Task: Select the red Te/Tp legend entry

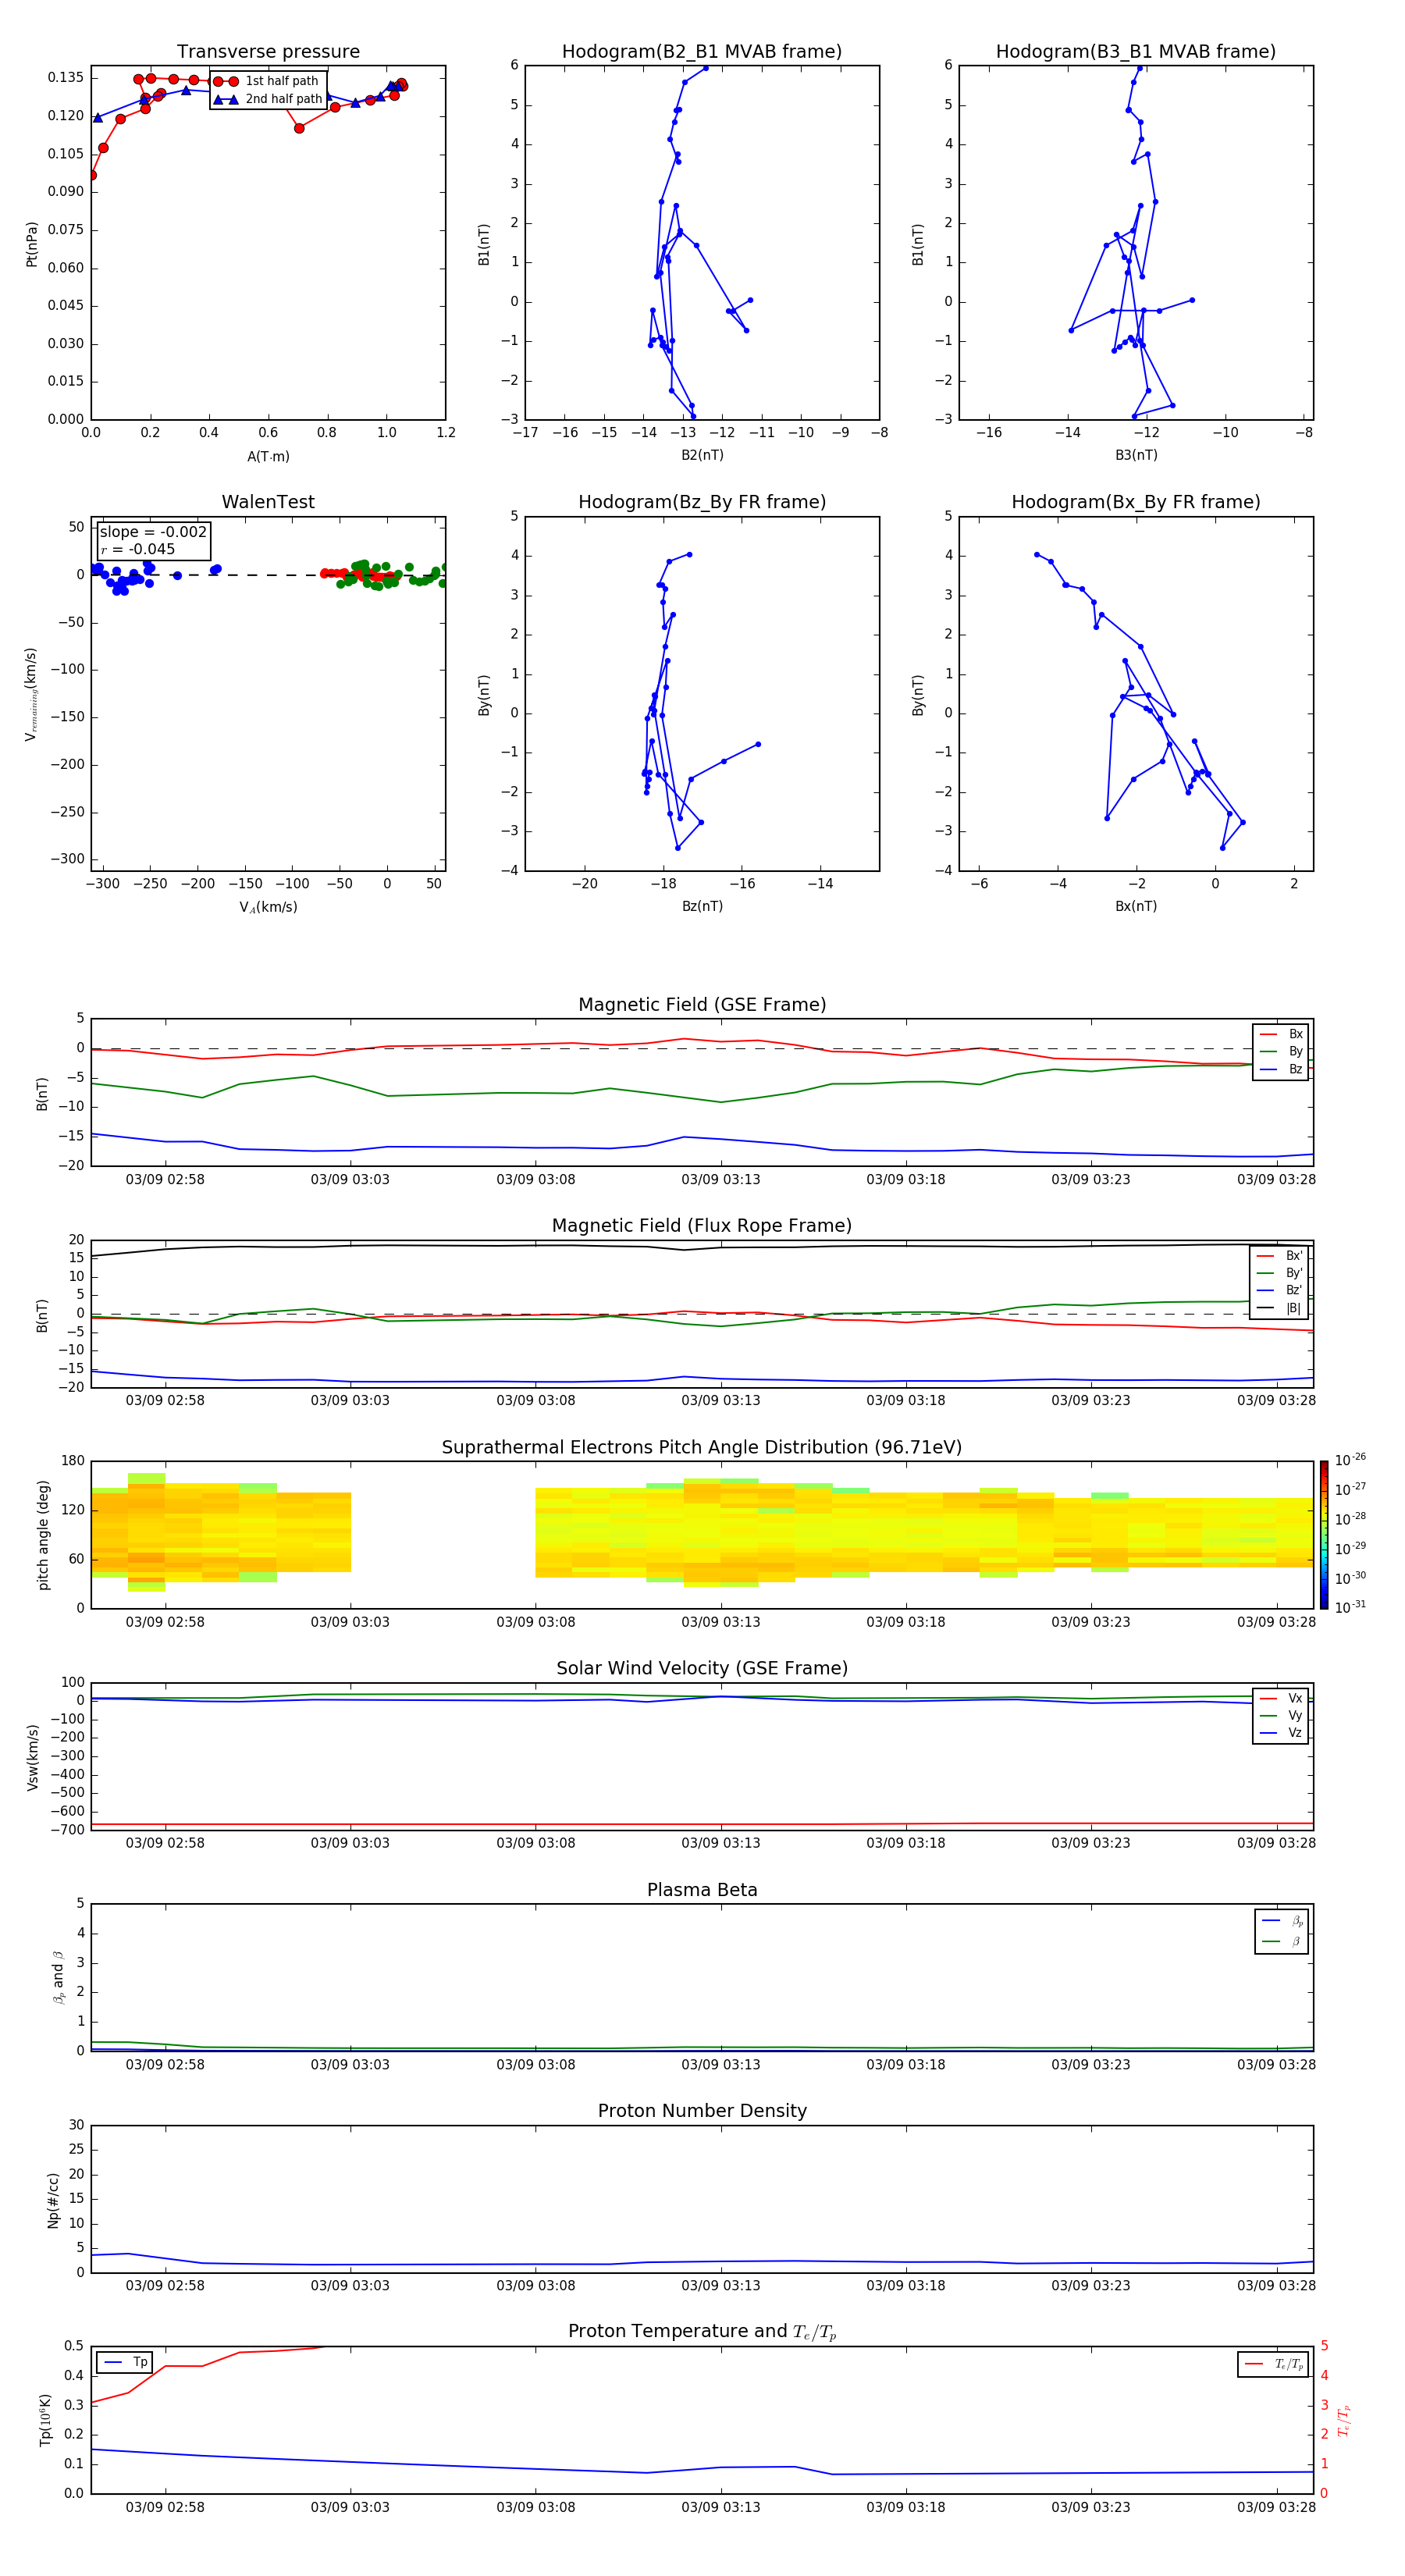Action: click(x=1274, y=2364)
